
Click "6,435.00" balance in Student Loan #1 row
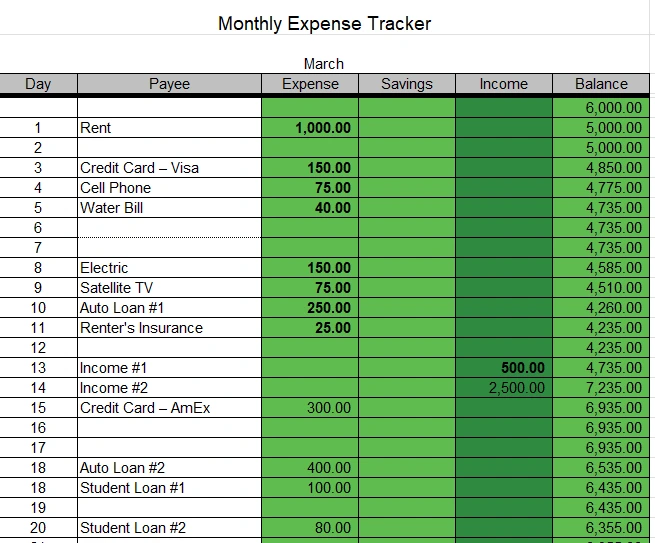click(601, 488)
